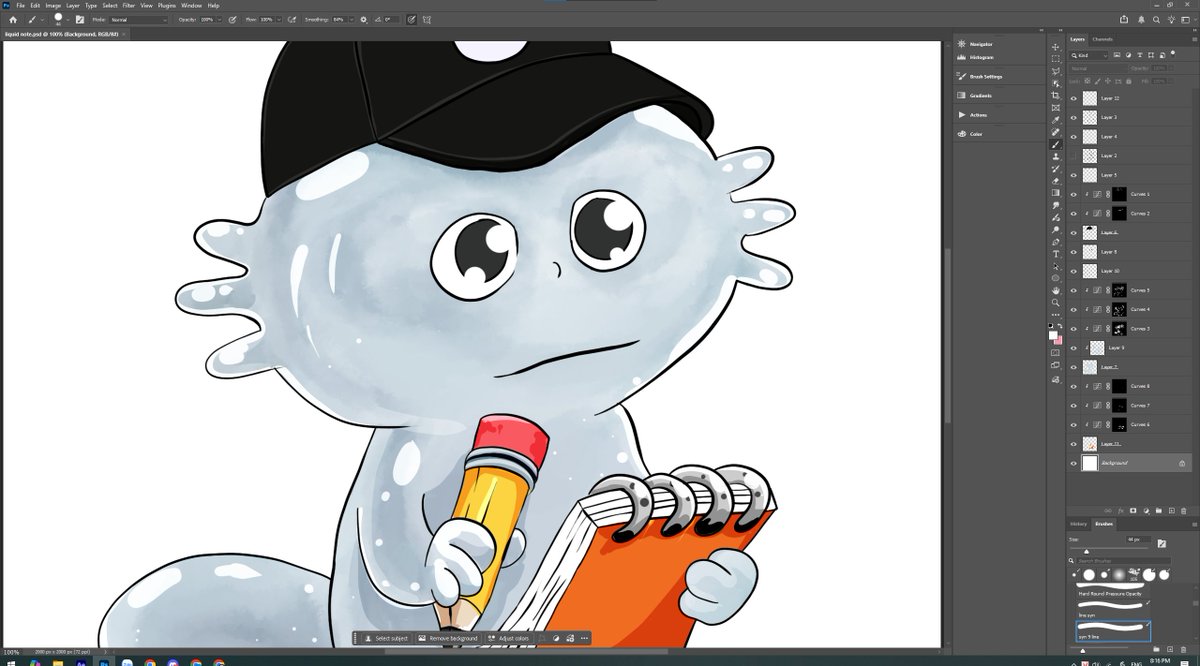Switch to the History tab
This screenshot has height=666, width=1200.
click(1078, 524)
